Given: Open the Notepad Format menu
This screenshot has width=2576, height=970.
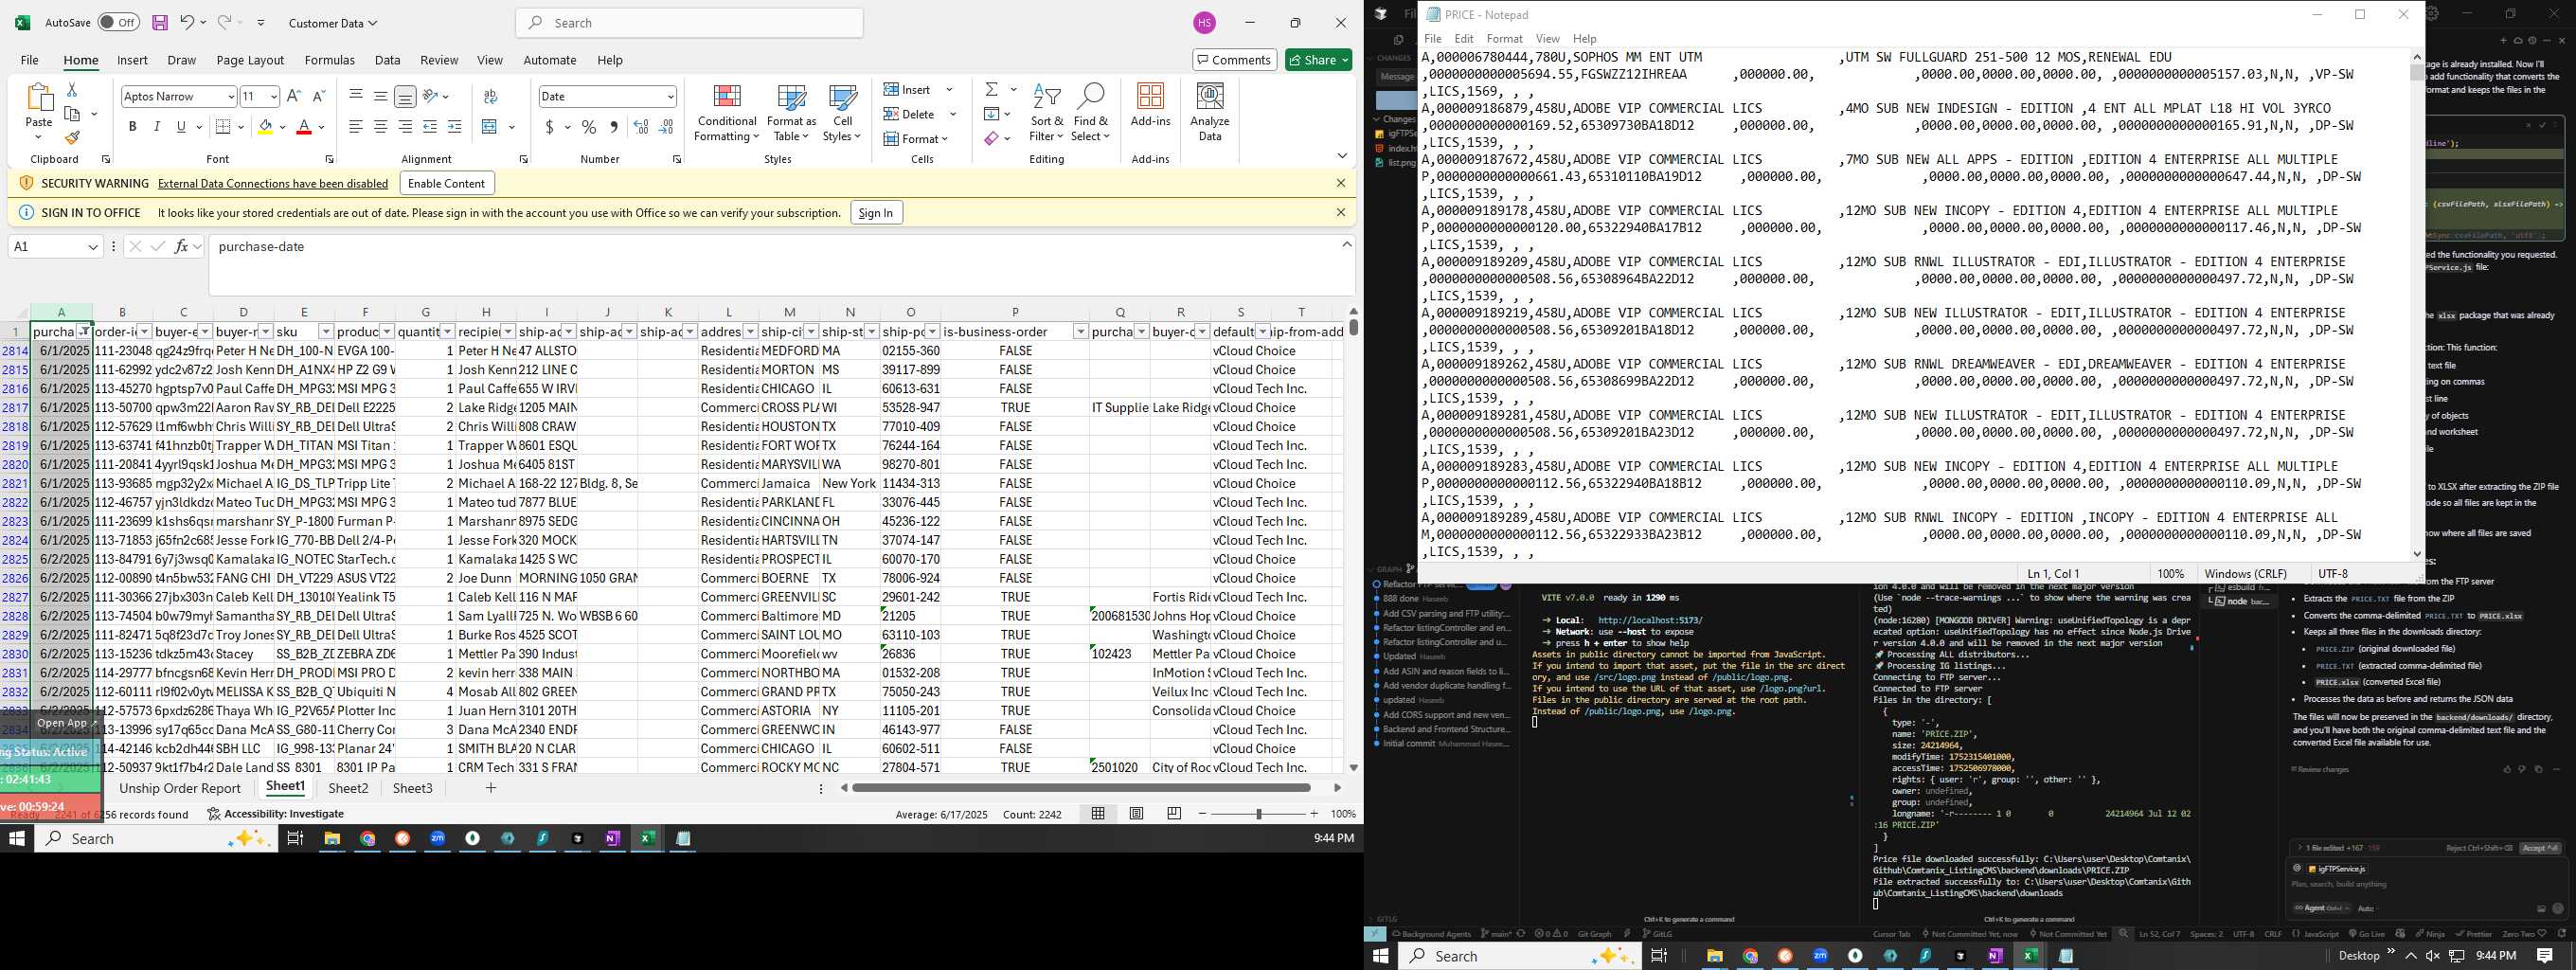Looking at the screenshot, I should [x=1504, y=38].
